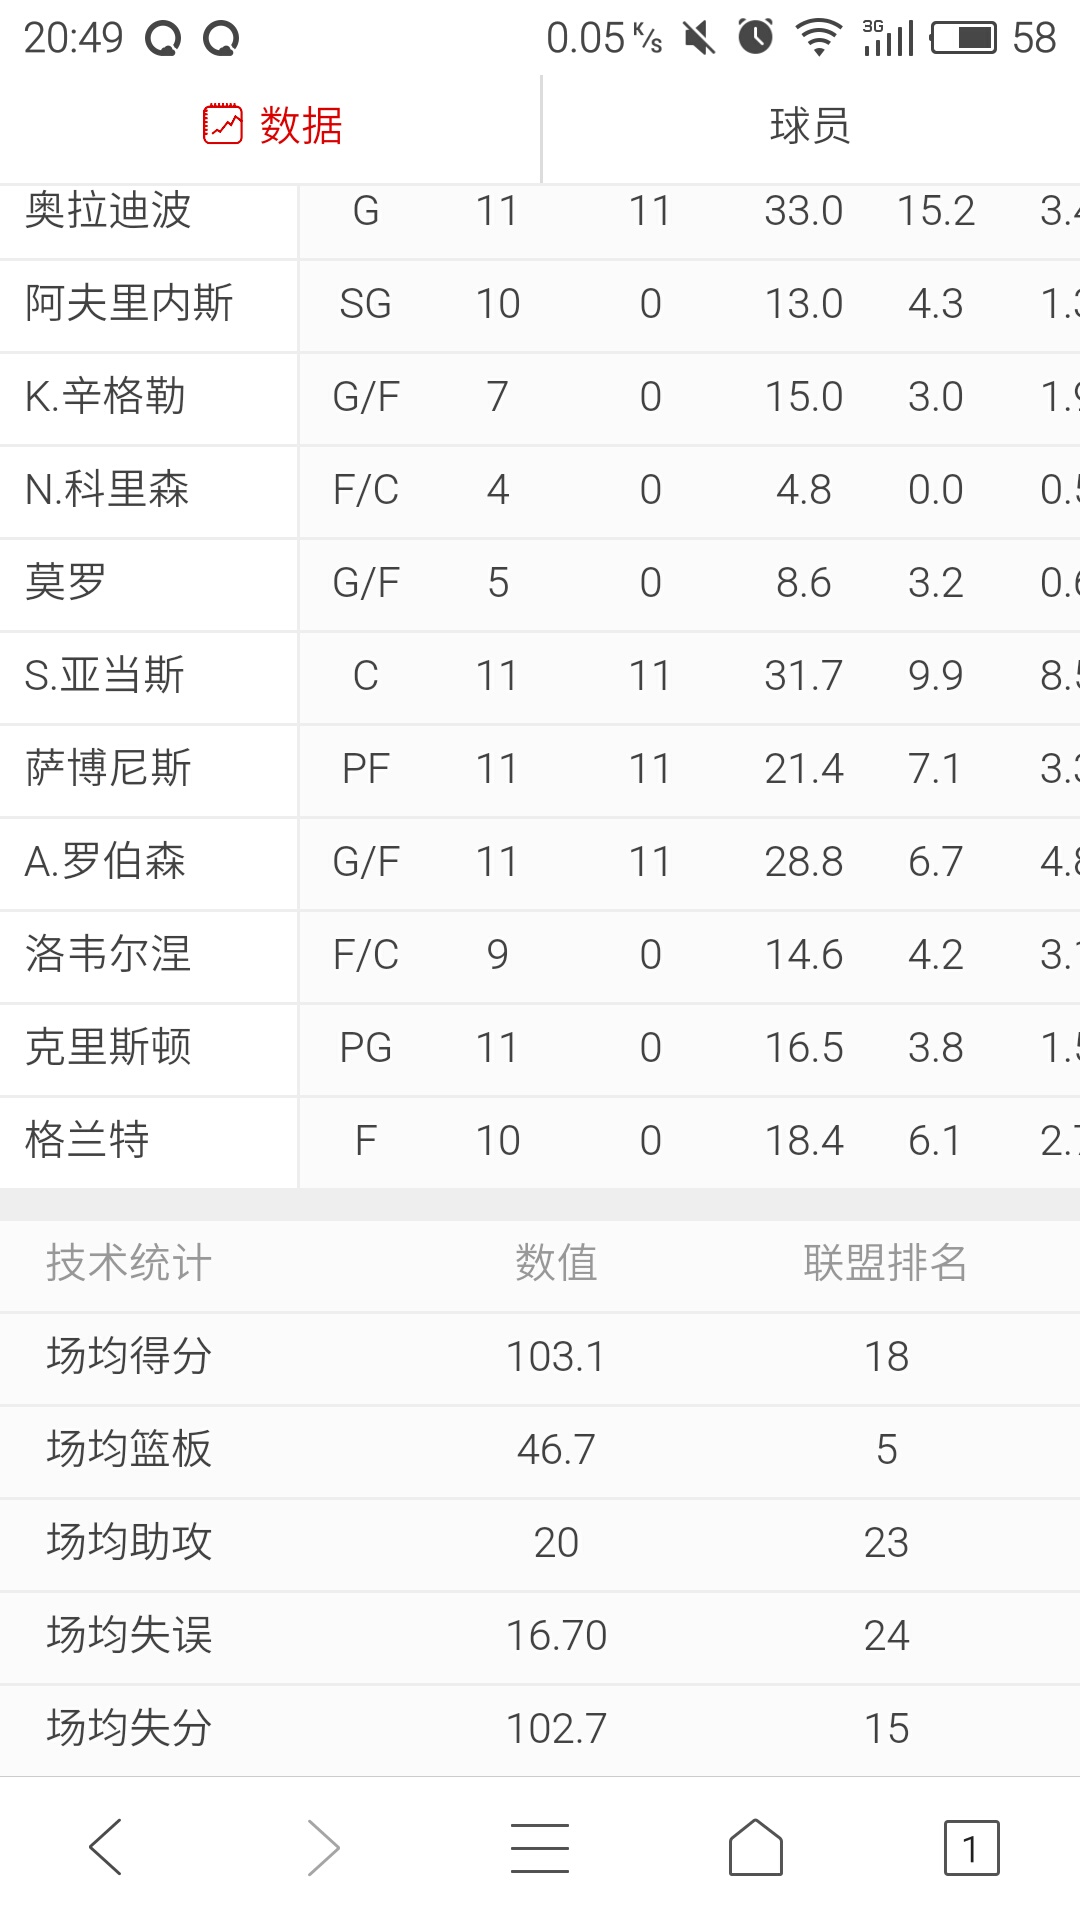The width and height of the screenshot is (1080, 1920).
Task: Tap player 格兰特 name
Action: pyautogui.click(x=87, y=1141)
